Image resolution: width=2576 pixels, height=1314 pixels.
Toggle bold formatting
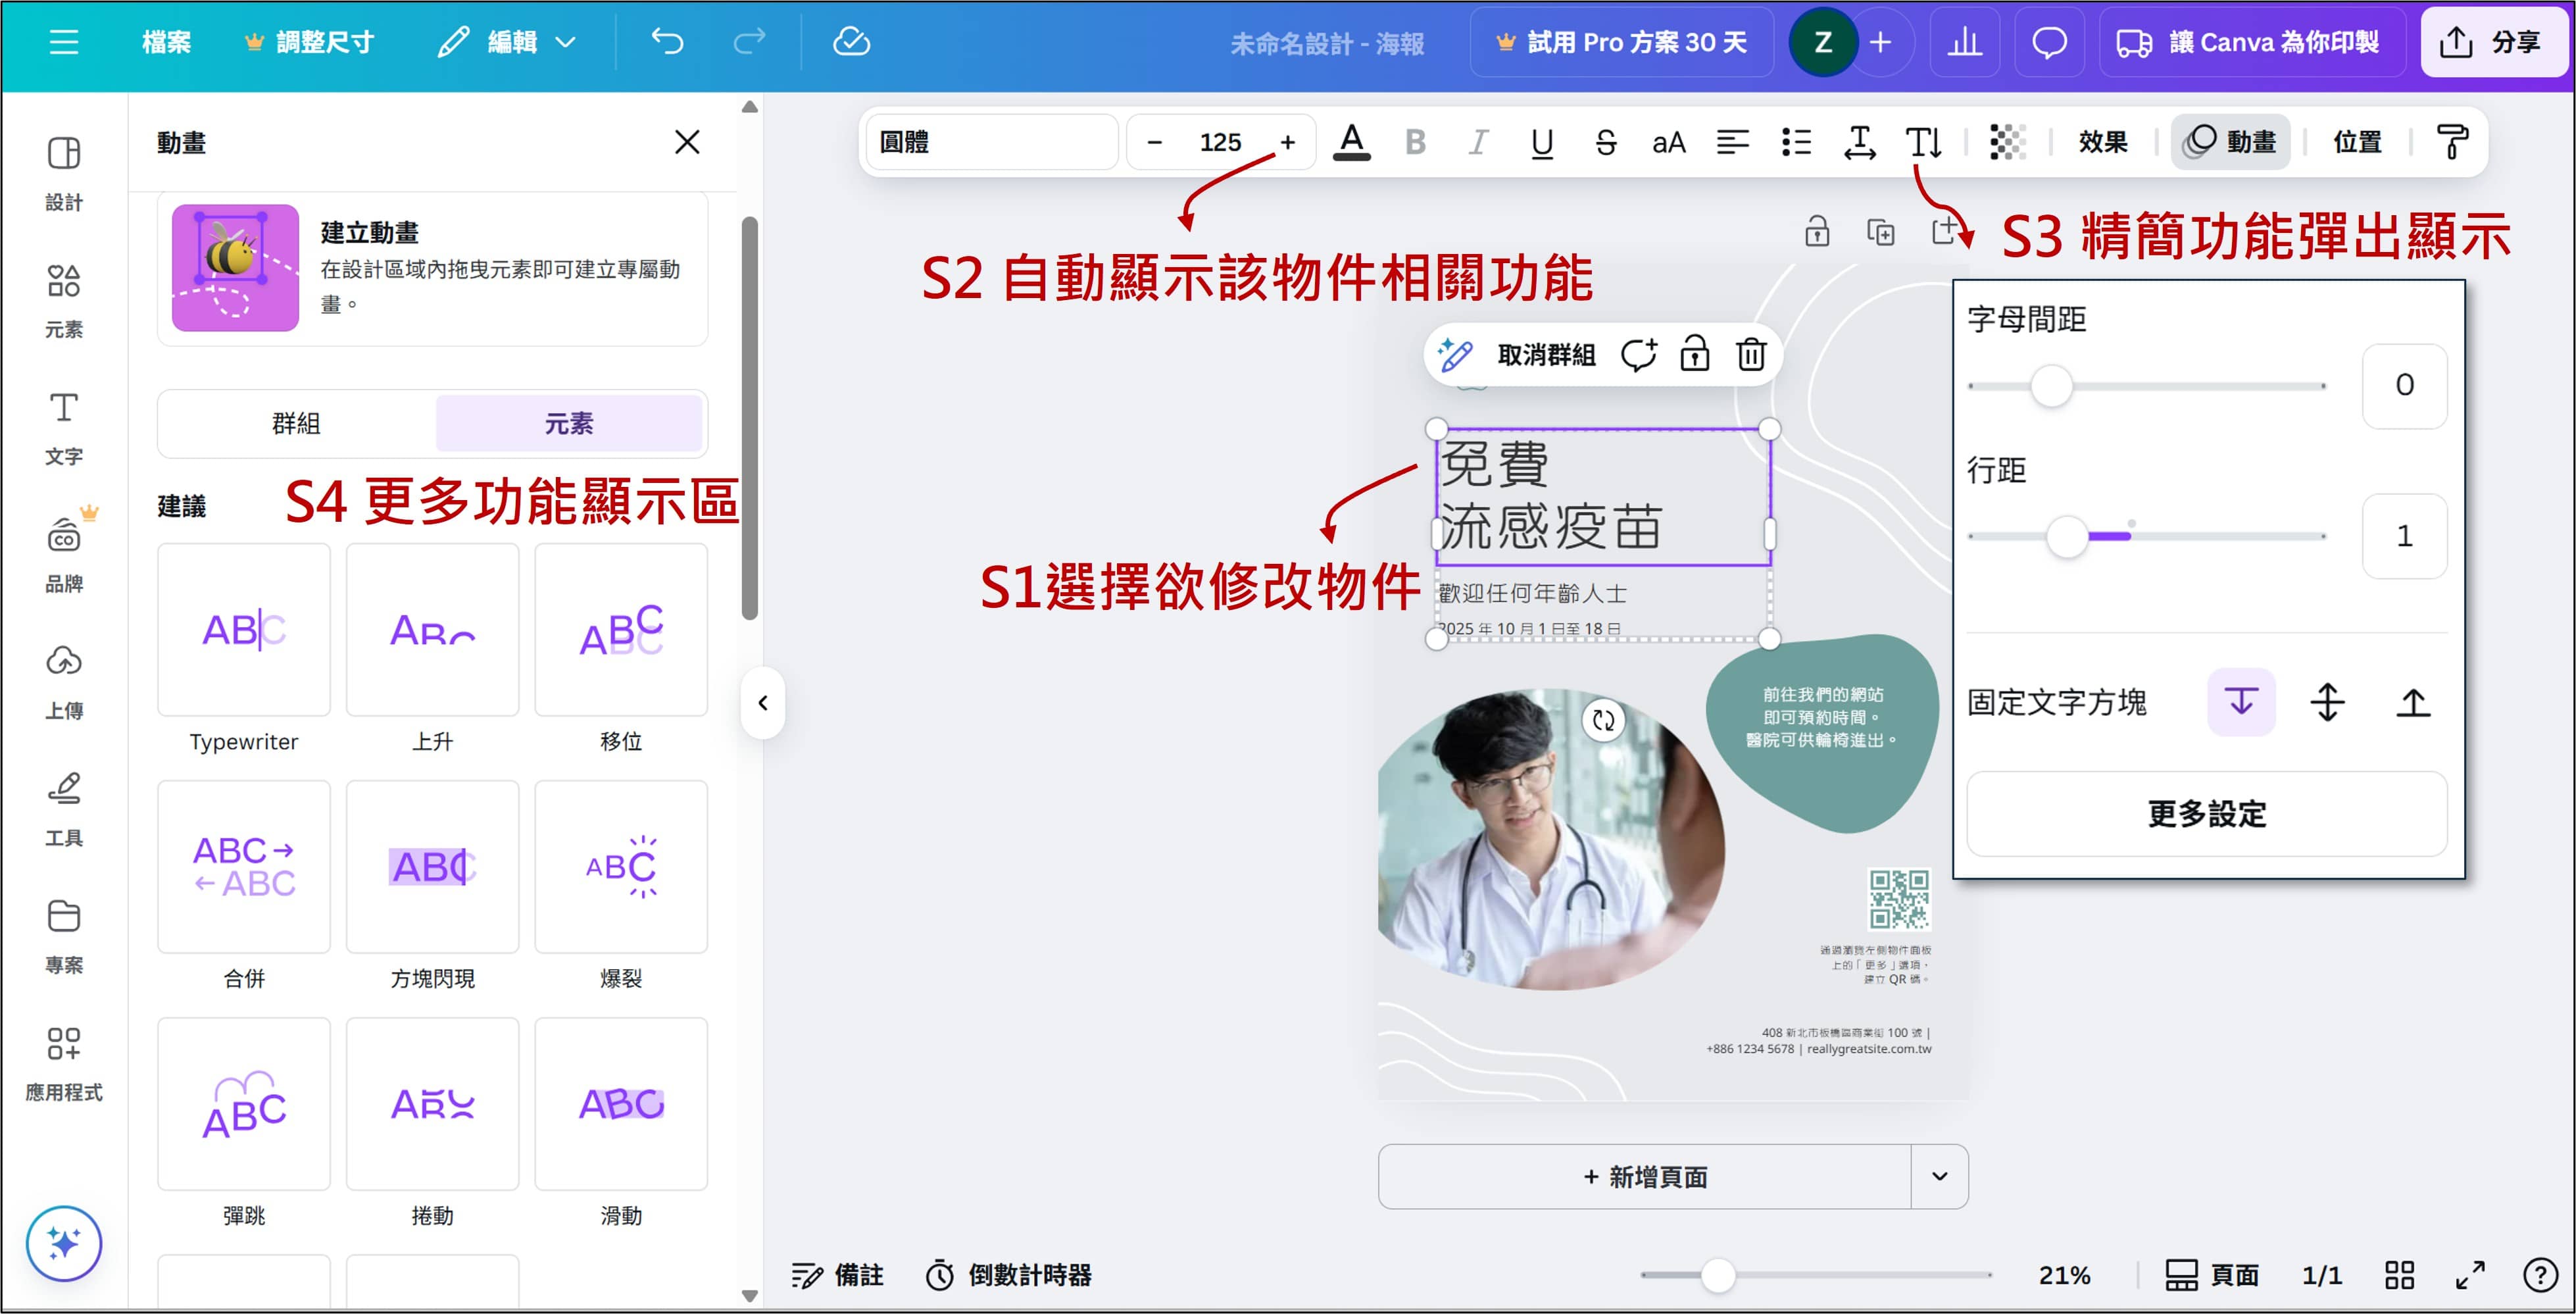click(x=1415, y=142)
